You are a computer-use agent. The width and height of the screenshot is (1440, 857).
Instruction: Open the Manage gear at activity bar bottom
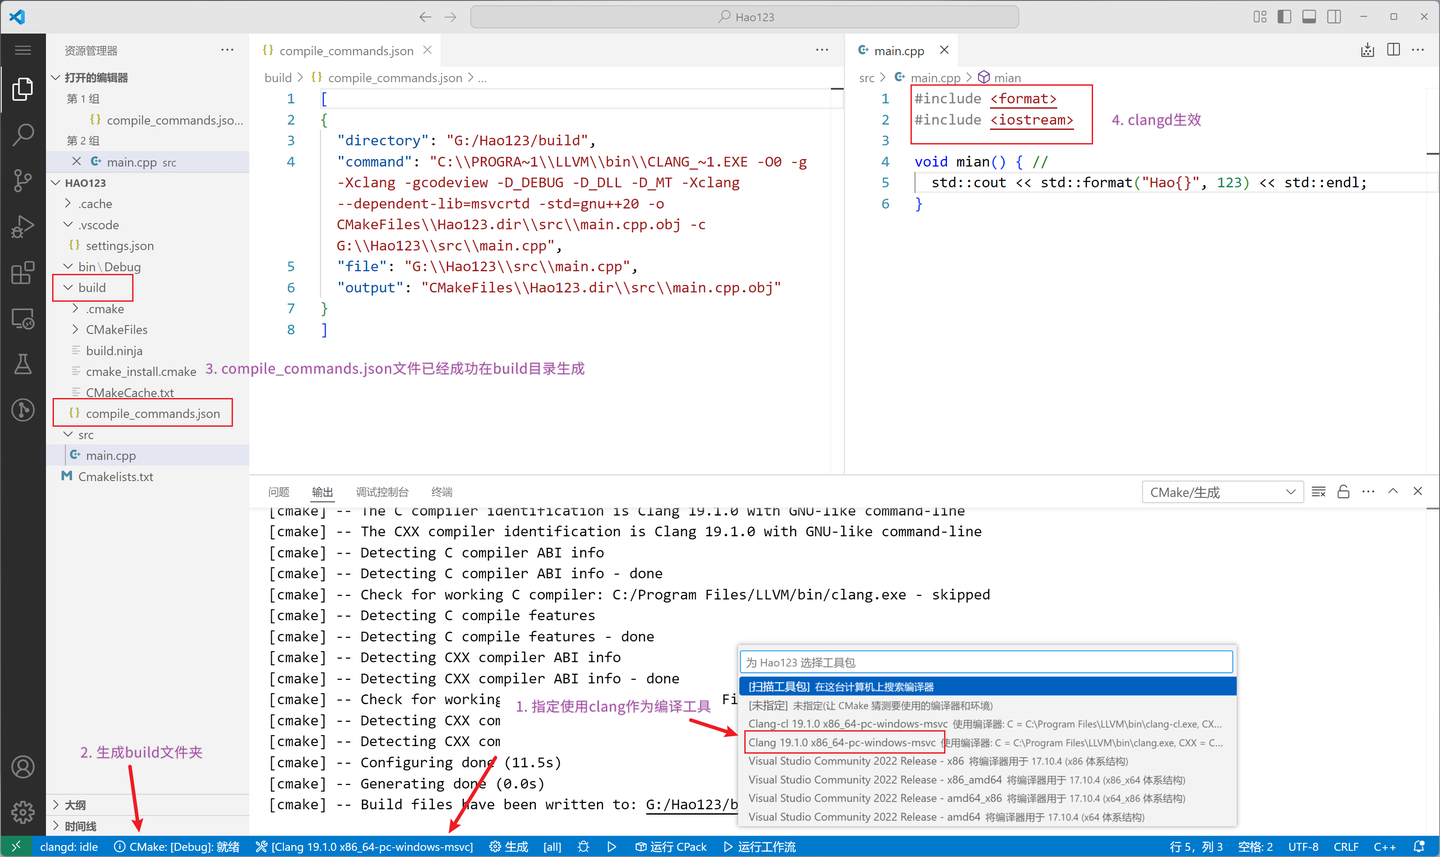coord(23,812)
